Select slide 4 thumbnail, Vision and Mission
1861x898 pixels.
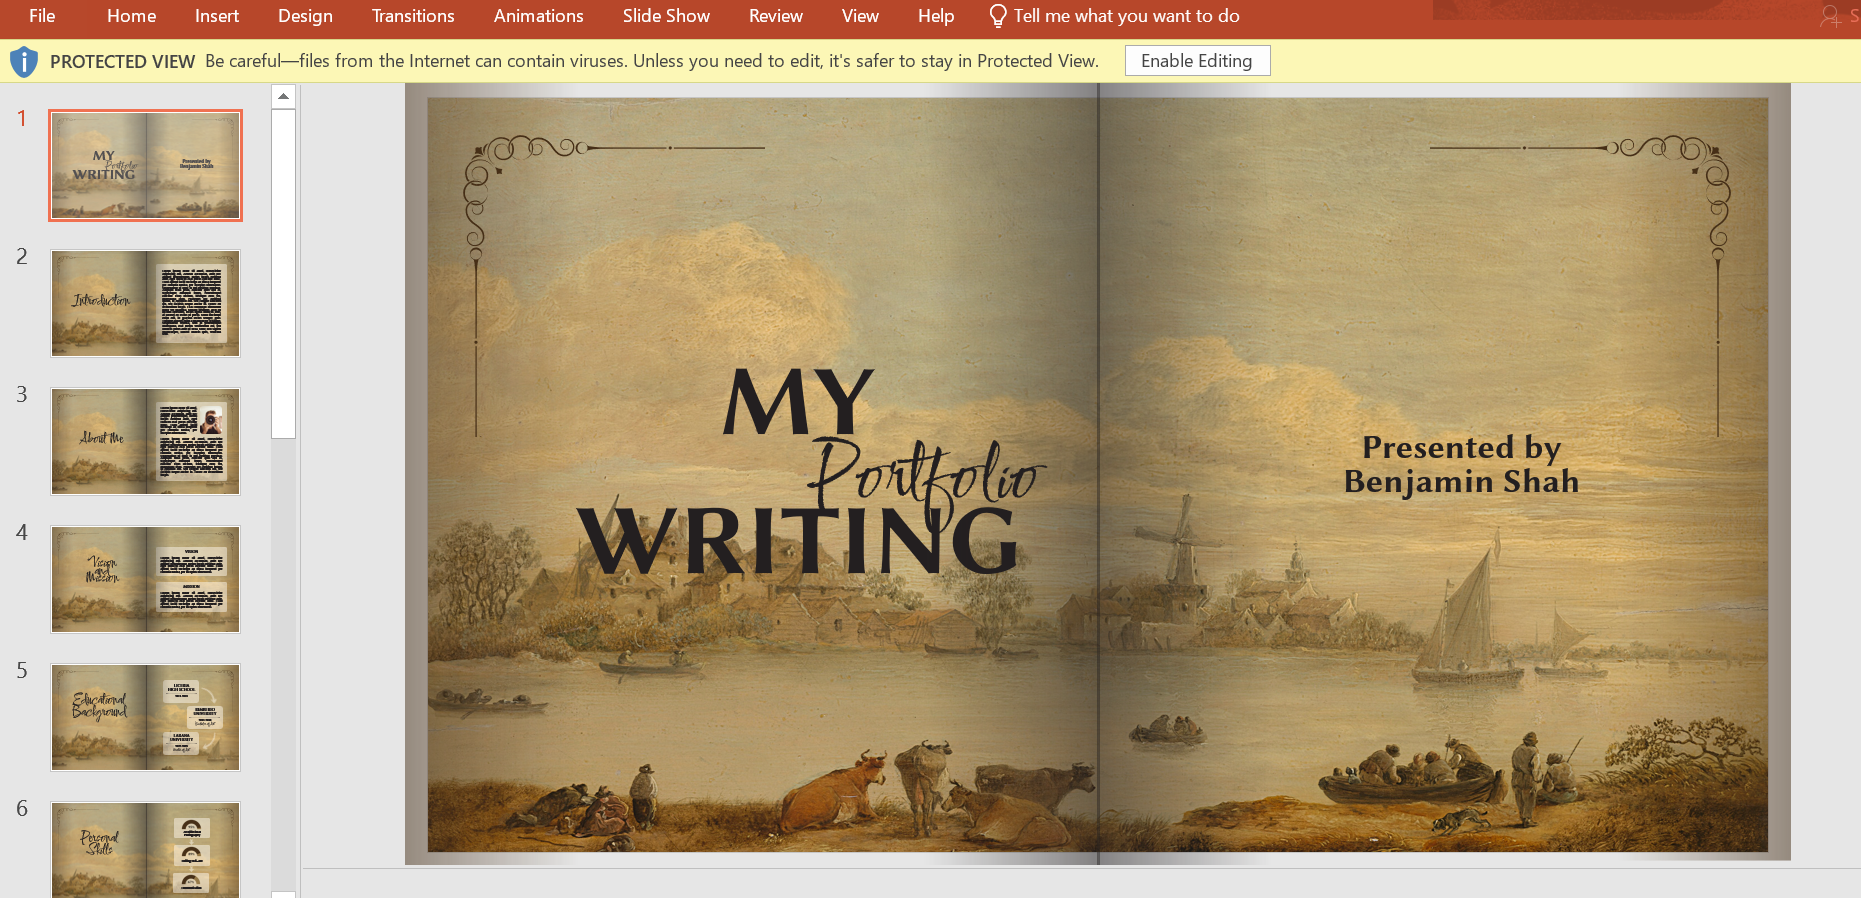click(x=146, y=580)
